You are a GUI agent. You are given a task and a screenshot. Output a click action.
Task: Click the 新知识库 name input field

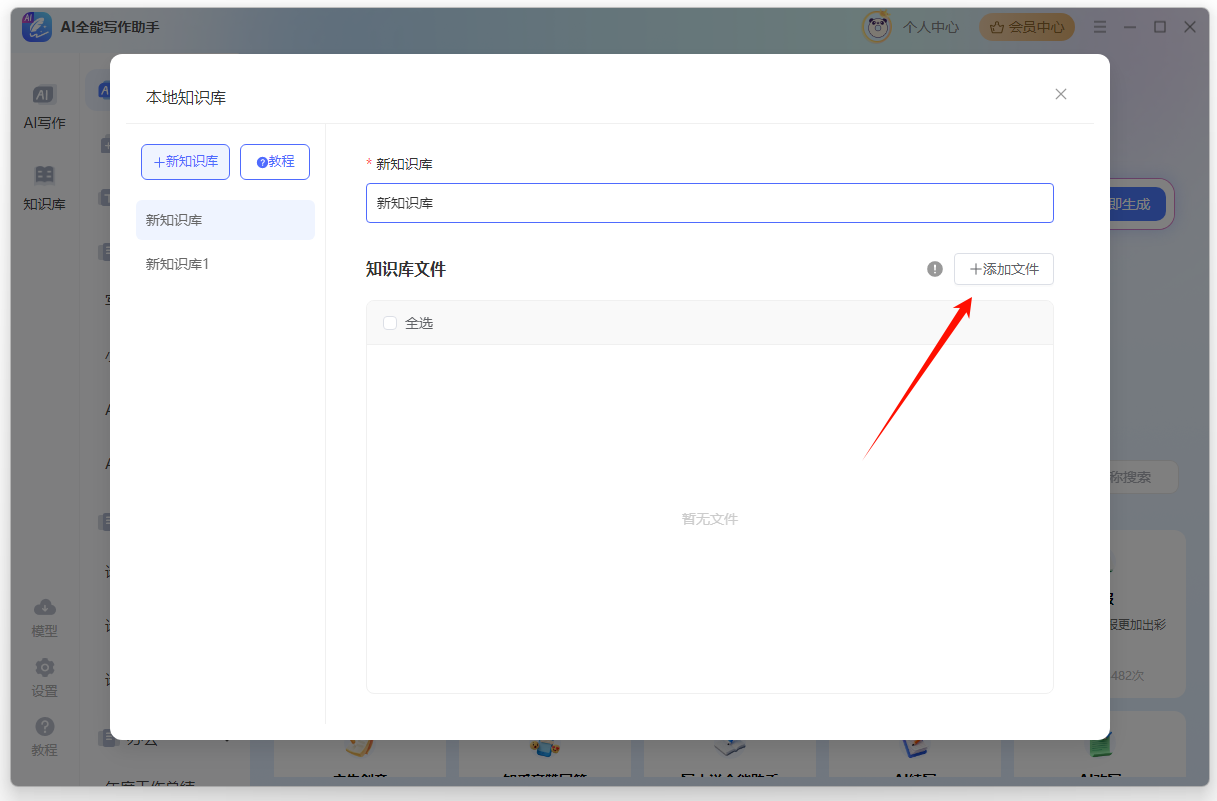[x=709, y=203]
